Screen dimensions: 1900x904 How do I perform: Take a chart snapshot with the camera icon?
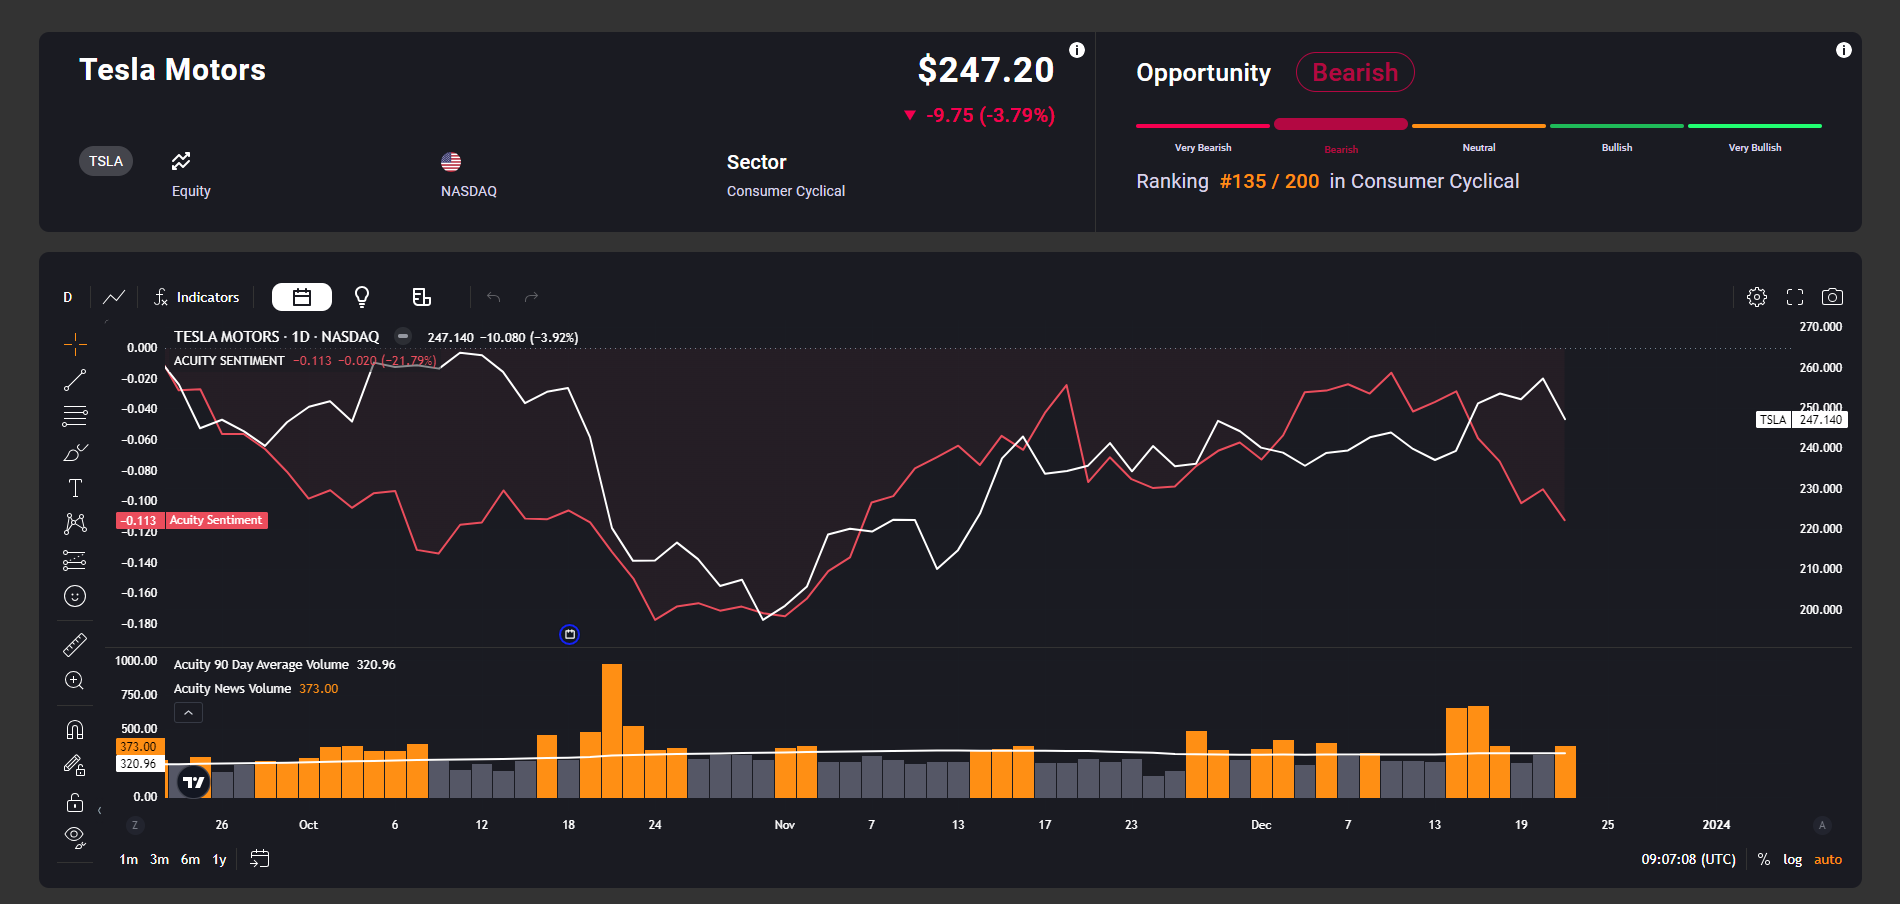(1834, 297)
